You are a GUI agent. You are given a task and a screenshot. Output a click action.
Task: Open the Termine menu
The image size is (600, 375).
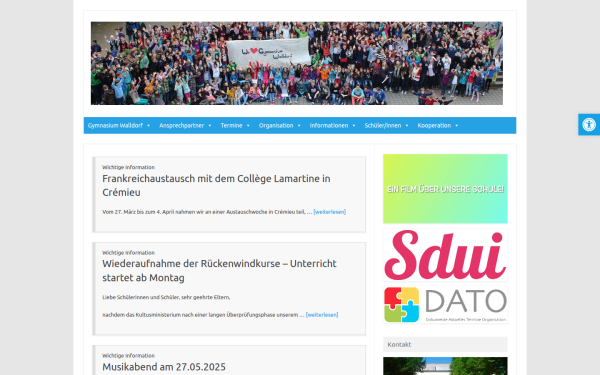pyautogui.click(x=232, y=126)
